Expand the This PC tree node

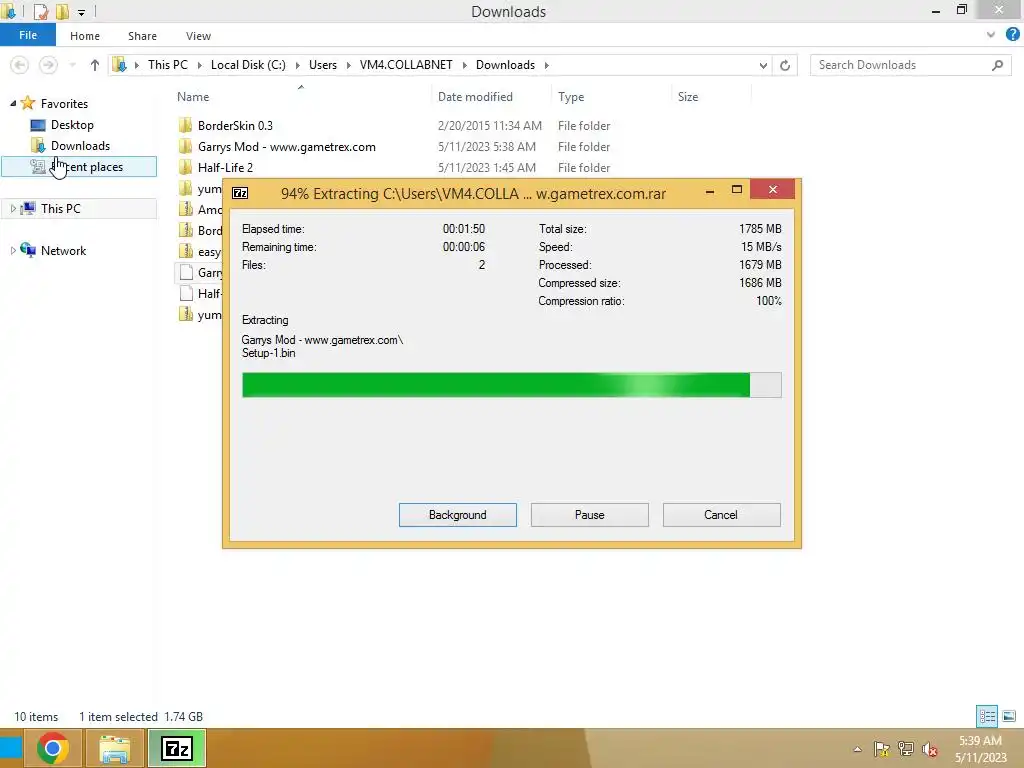click(13, 208)
